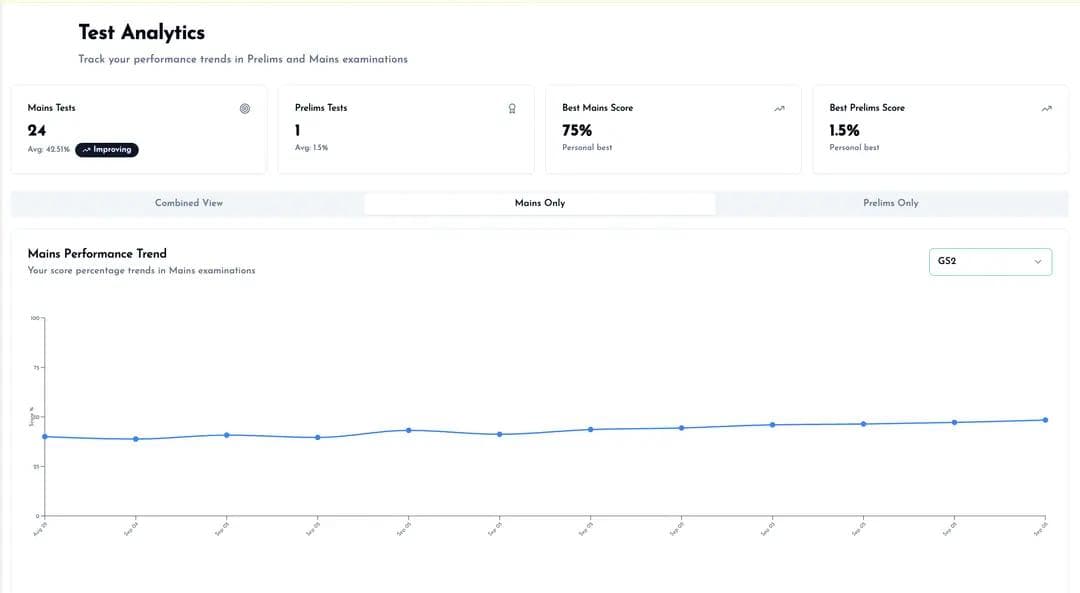Toggle the Improving status badge
The height and width of the screenshot is (593, 1080).
[107, 148]
